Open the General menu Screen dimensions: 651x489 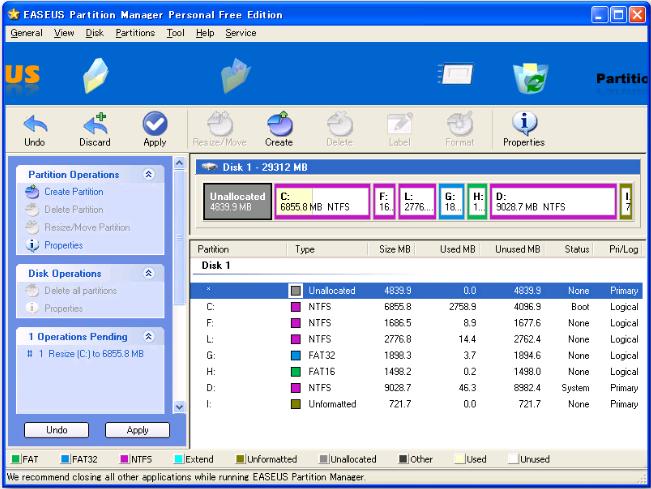pos(27,33)
